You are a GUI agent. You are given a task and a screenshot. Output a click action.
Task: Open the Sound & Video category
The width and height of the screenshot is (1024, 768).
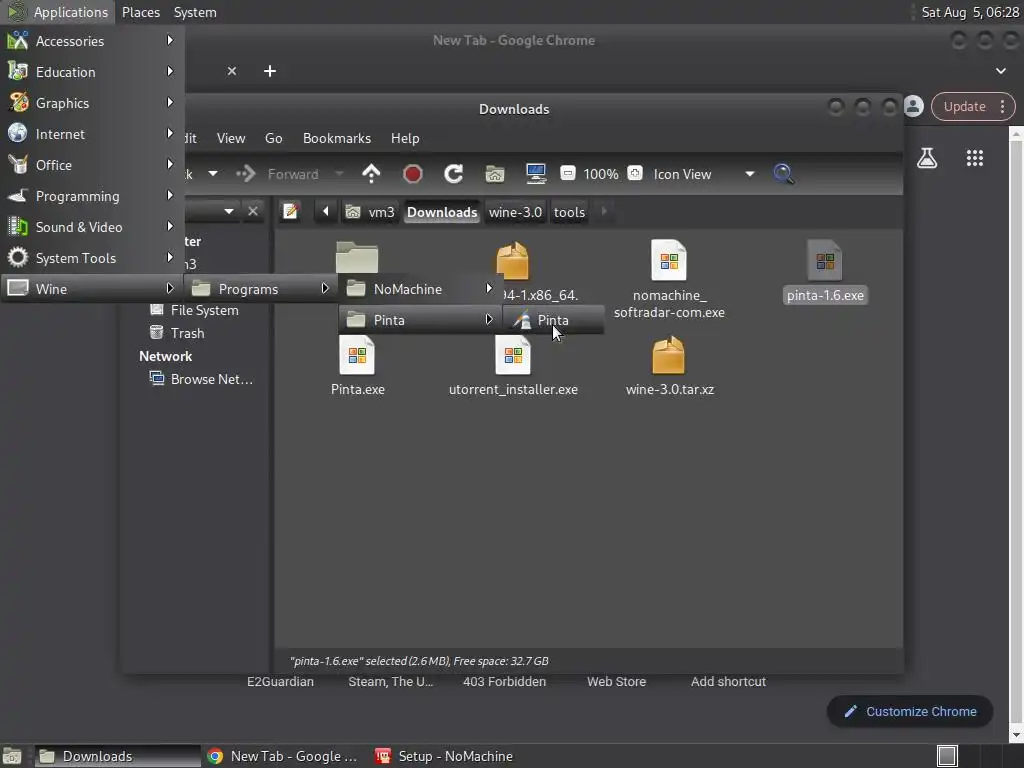tap(91, 227)
